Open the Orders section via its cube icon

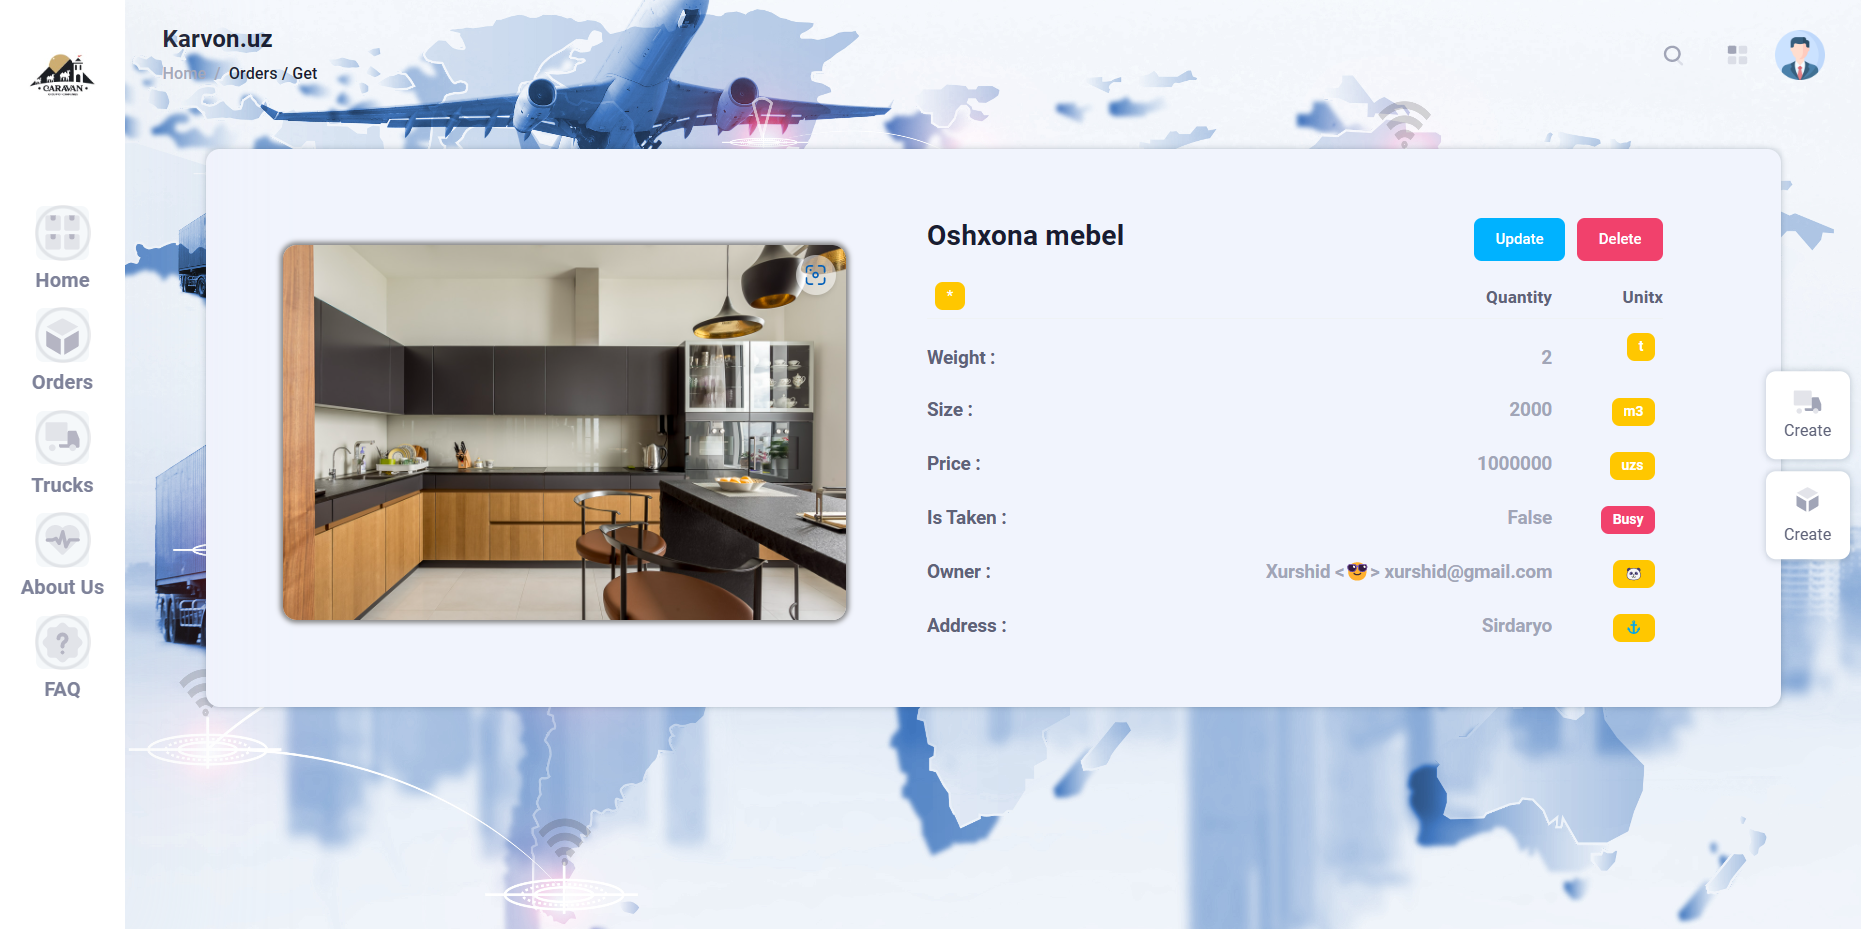click(x=62, y=335)
